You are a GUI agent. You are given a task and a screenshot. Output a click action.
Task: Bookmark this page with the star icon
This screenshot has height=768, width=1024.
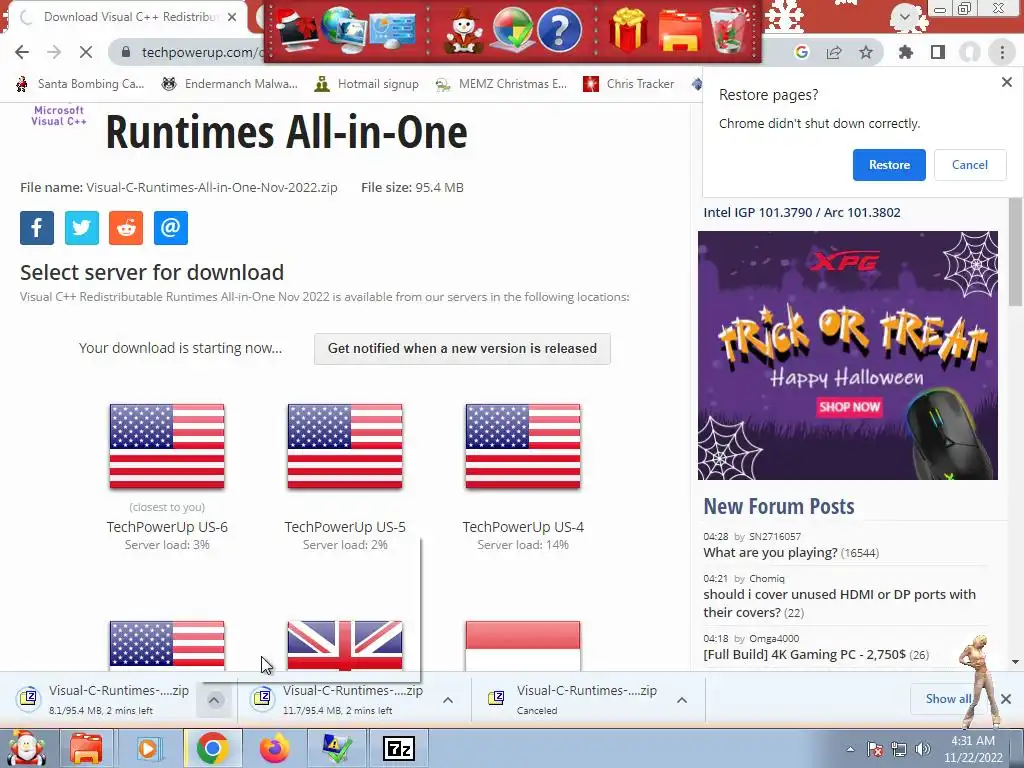[866, 52]
